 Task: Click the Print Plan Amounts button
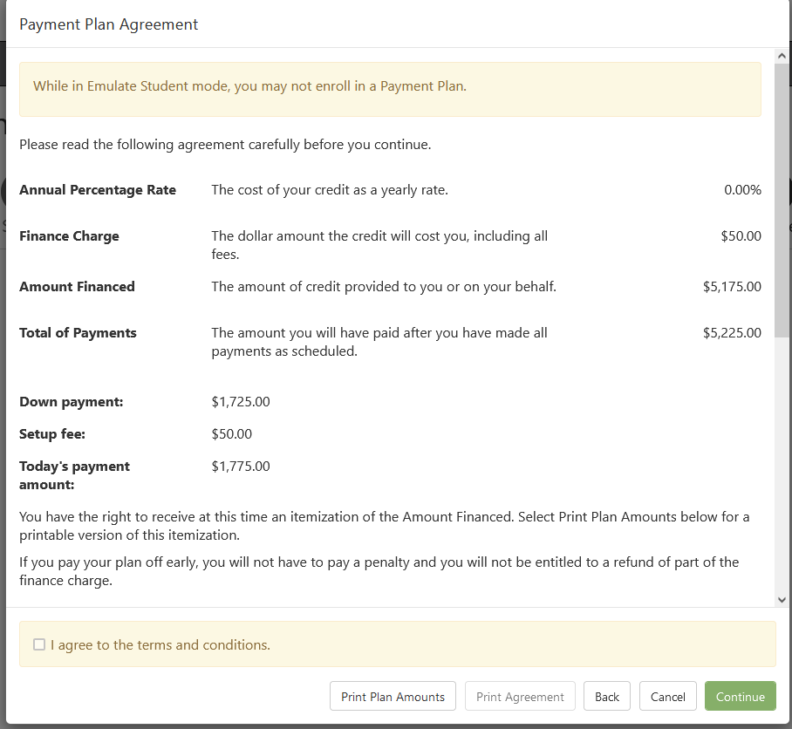click(x=393, y=697)
